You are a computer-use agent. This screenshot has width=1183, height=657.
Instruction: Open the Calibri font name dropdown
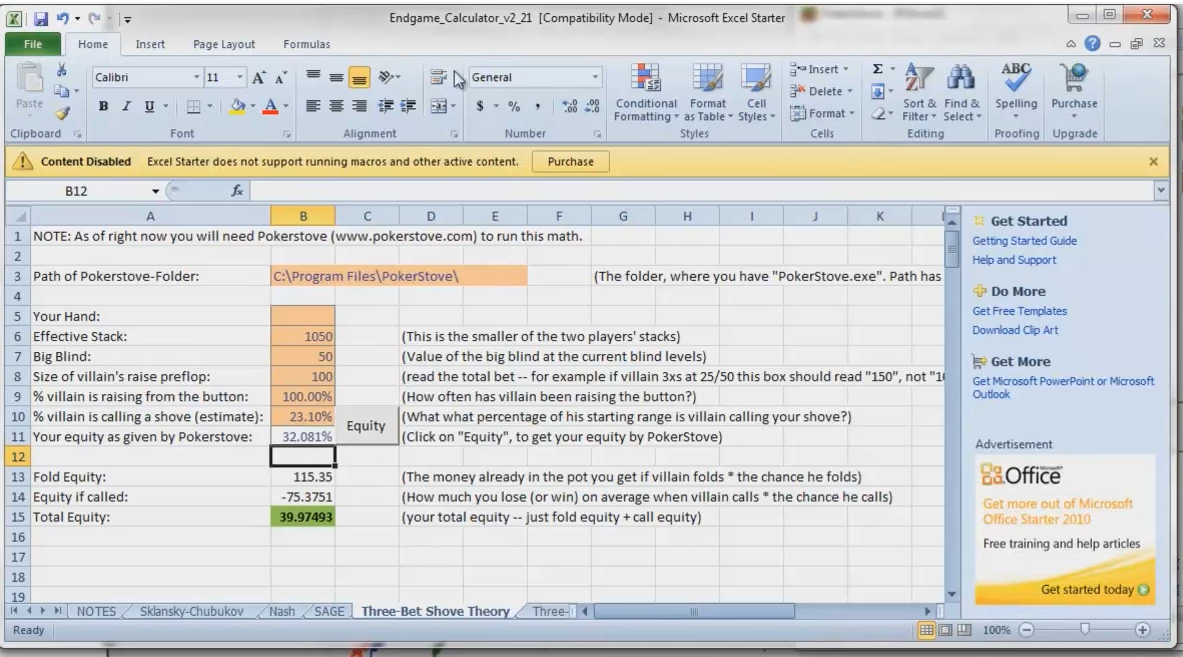pos(196,78)
